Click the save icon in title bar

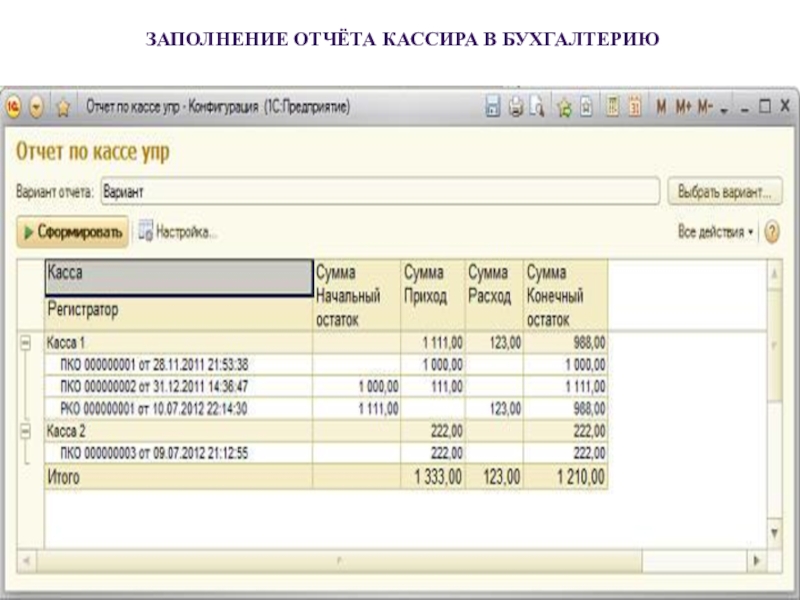click(x=492, y=106)
